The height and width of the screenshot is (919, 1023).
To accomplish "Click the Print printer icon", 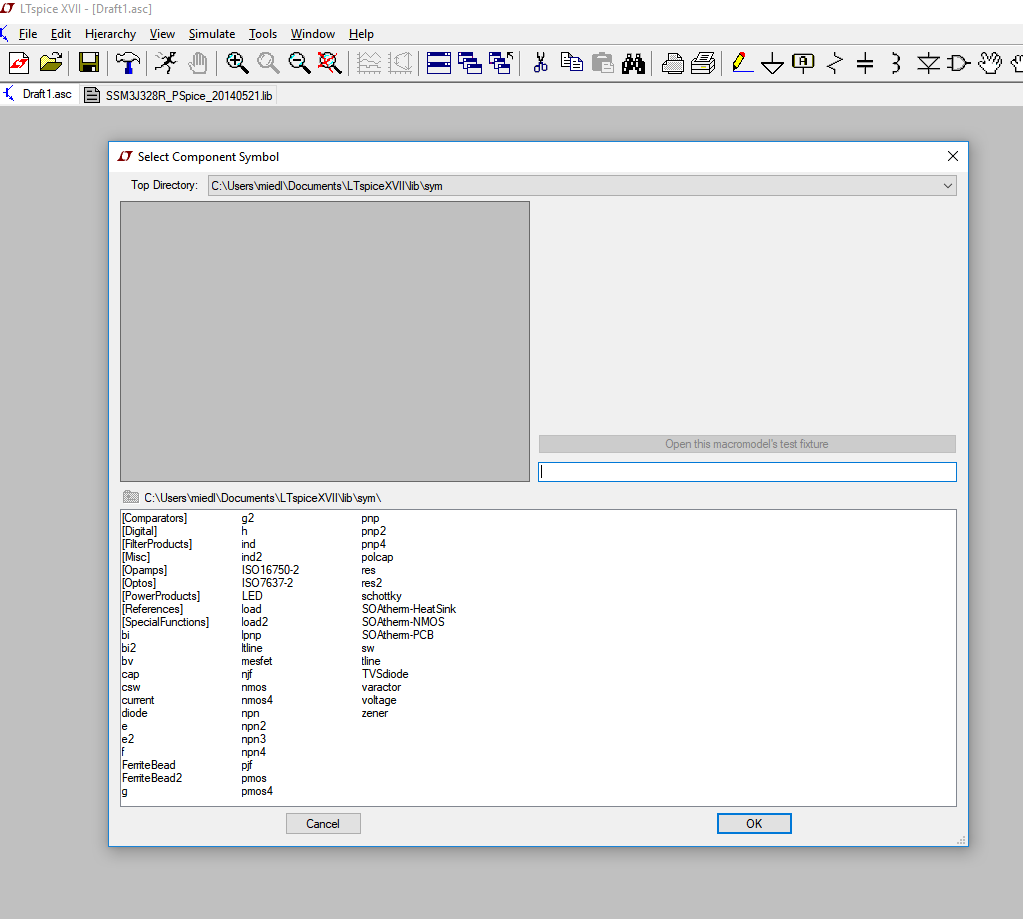I will point(703,63).
